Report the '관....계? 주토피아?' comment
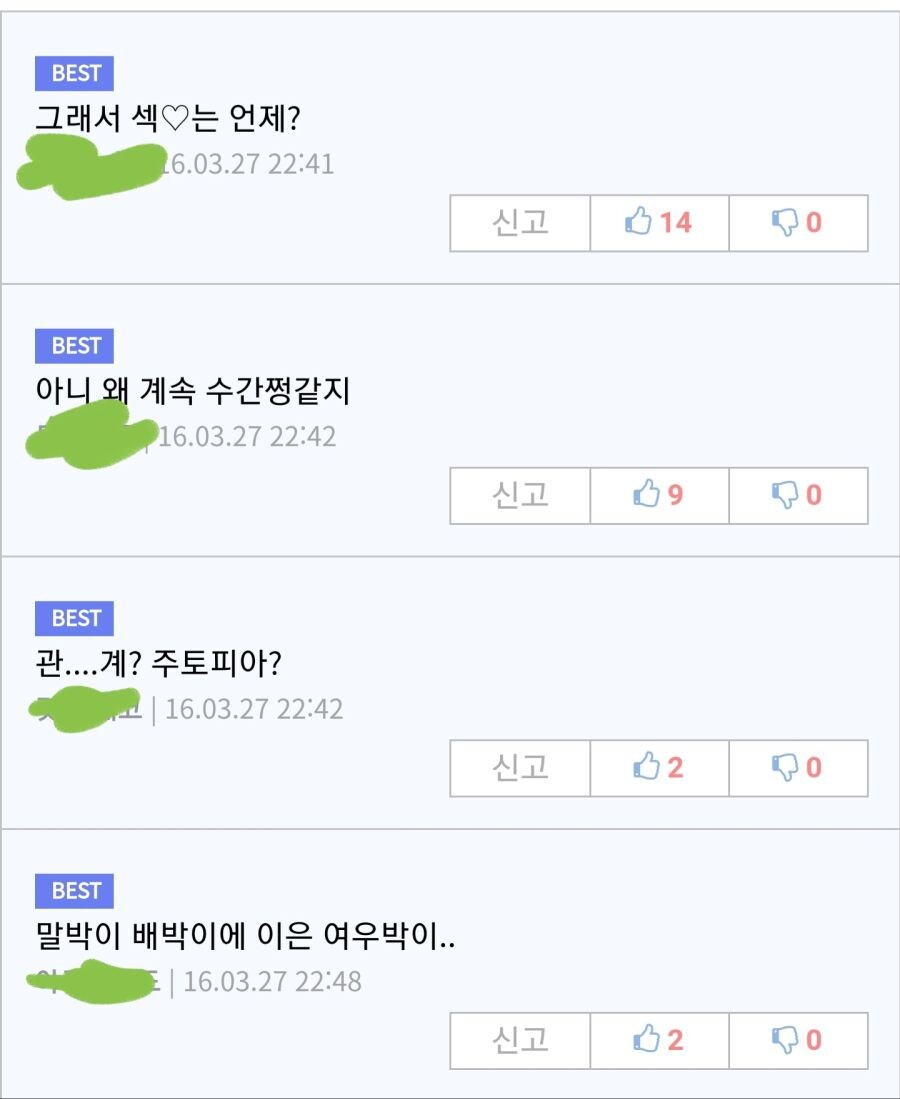This screenshot has height=1099, width=900. click(x=520, y=768)
